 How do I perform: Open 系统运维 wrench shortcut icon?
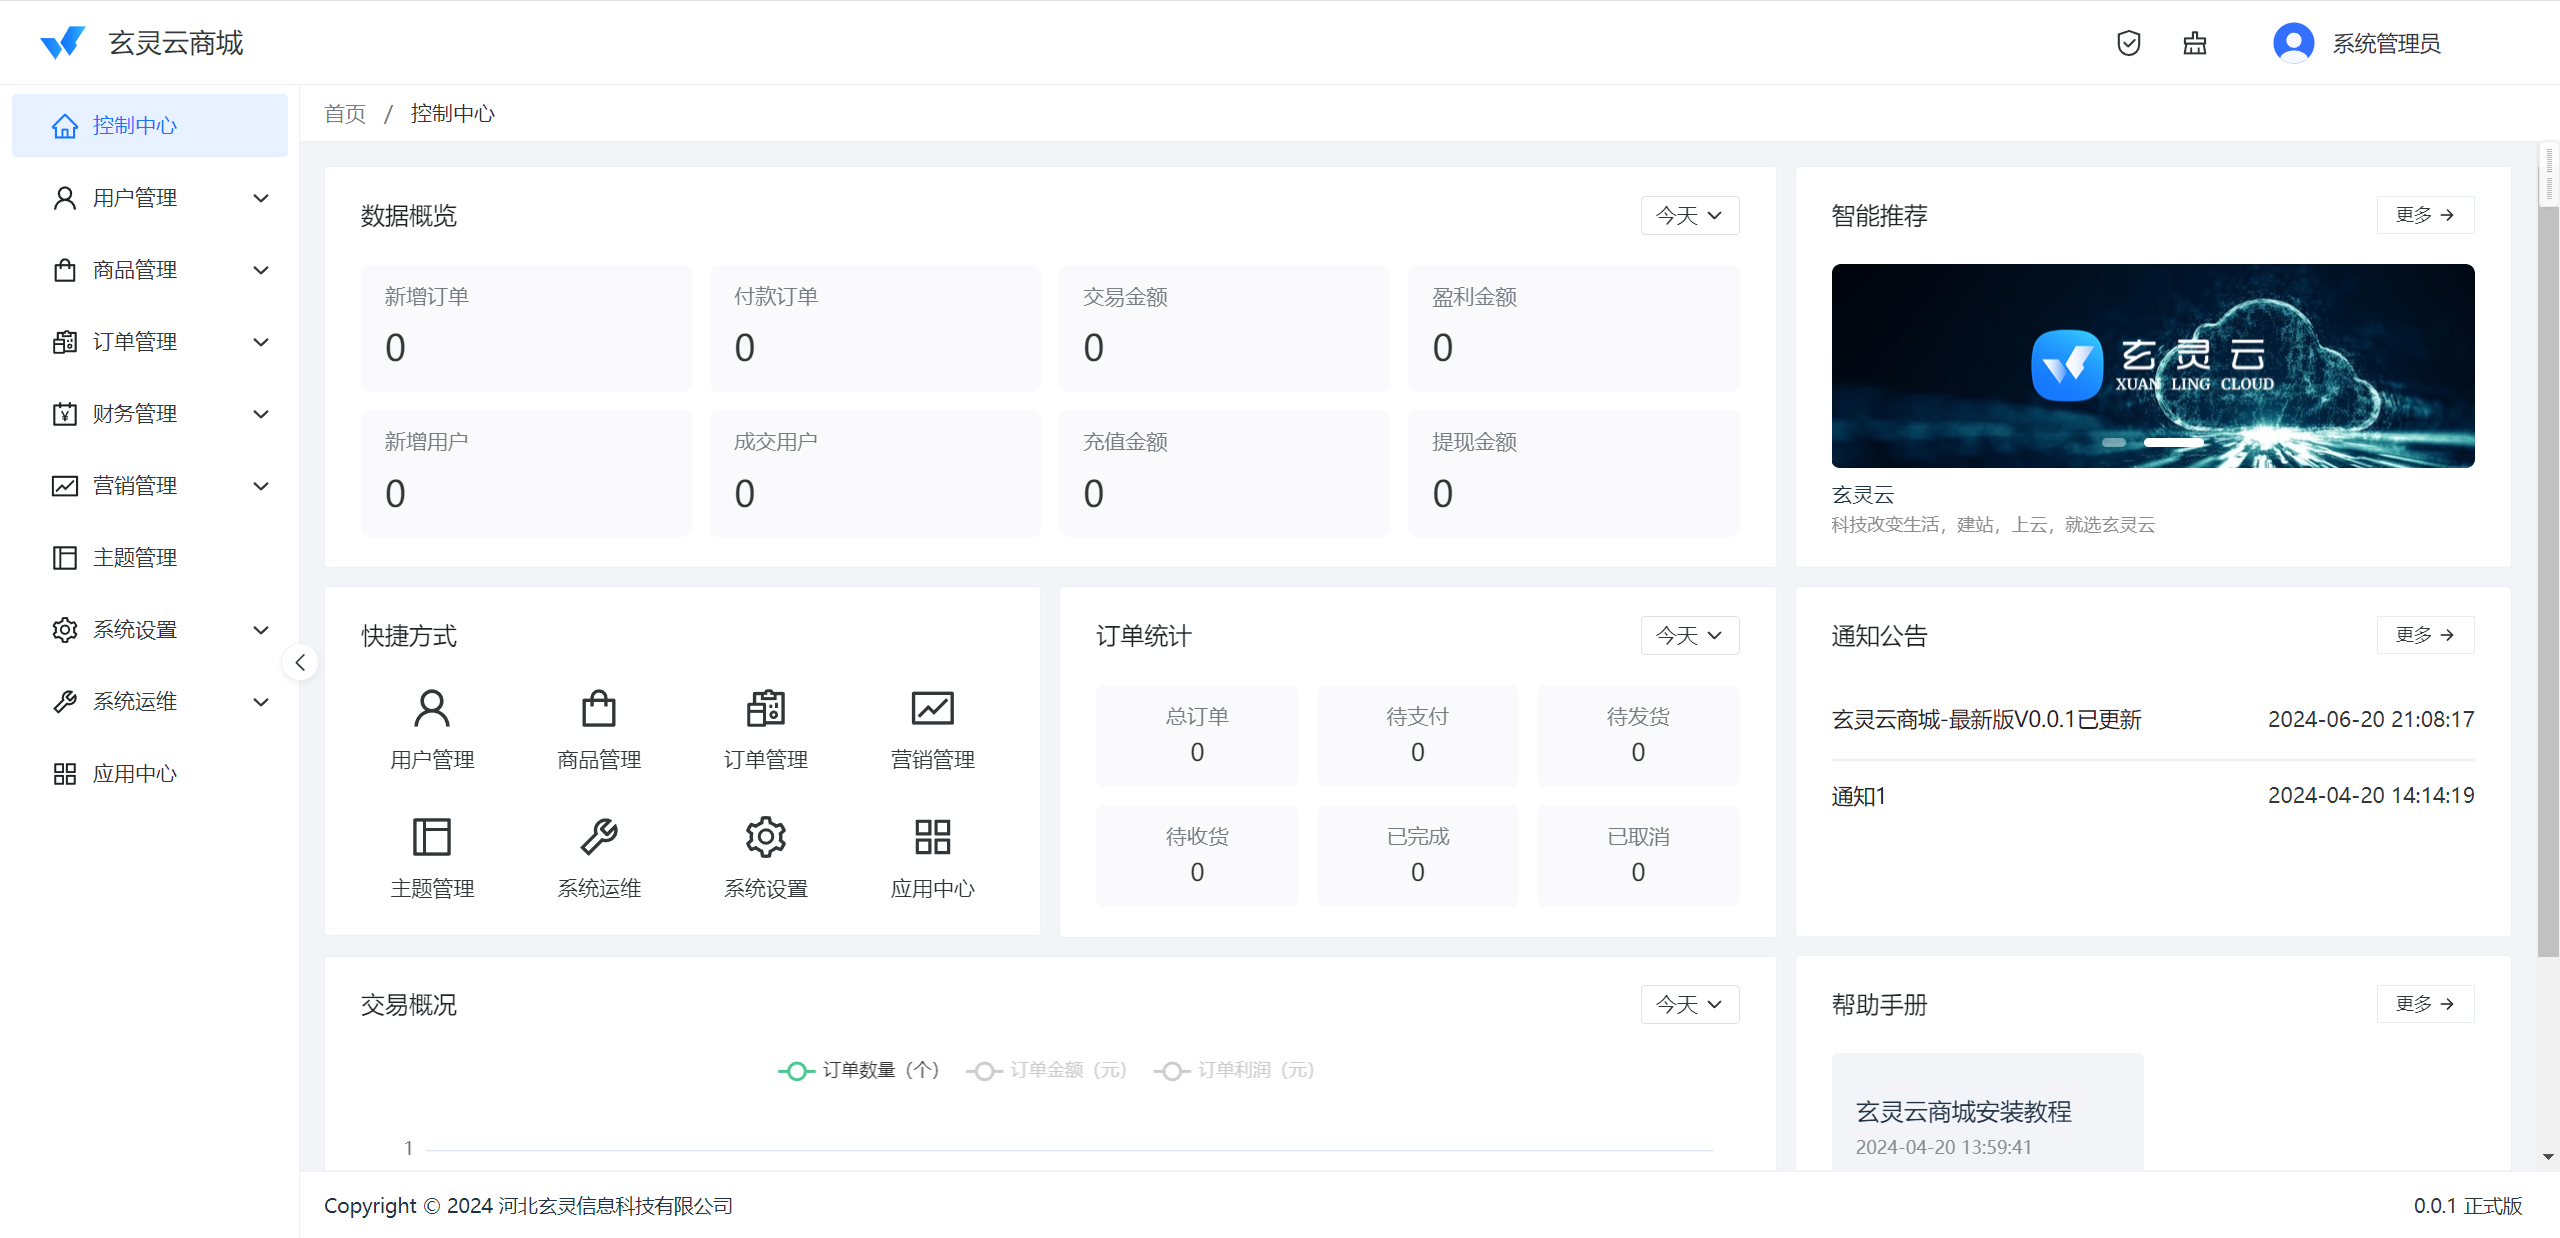tap(599, 837)
